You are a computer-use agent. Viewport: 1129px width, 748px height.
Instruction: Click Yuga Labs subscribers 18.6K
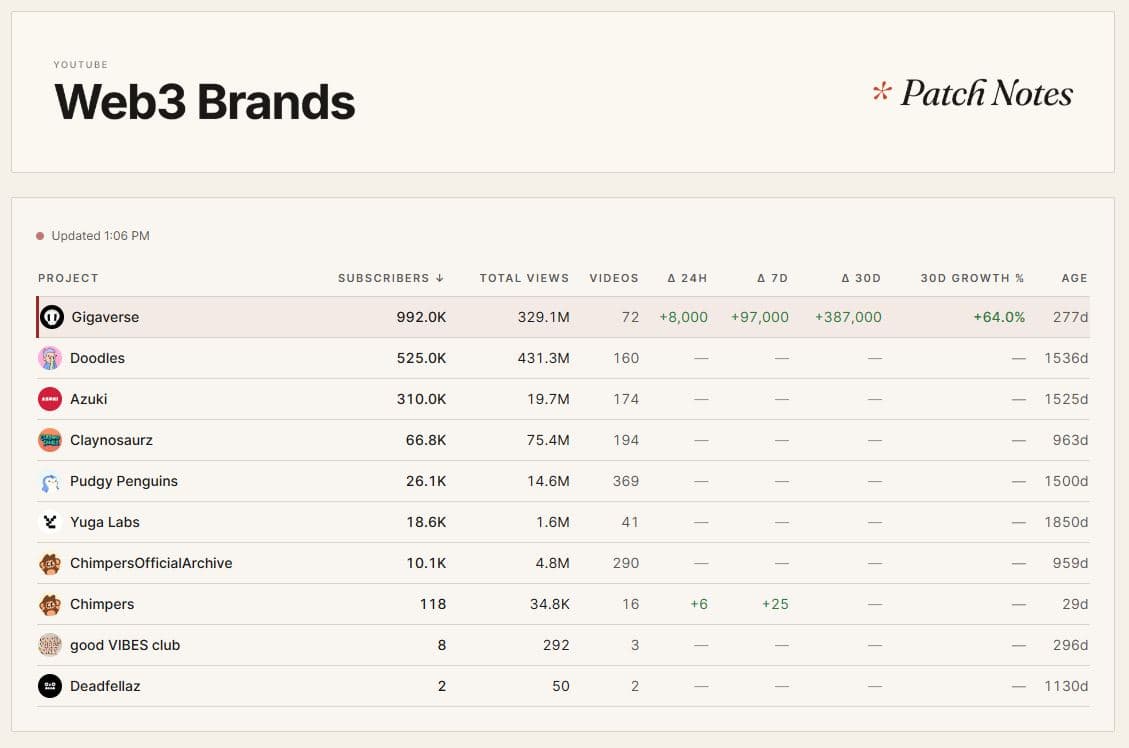[426, 522]
